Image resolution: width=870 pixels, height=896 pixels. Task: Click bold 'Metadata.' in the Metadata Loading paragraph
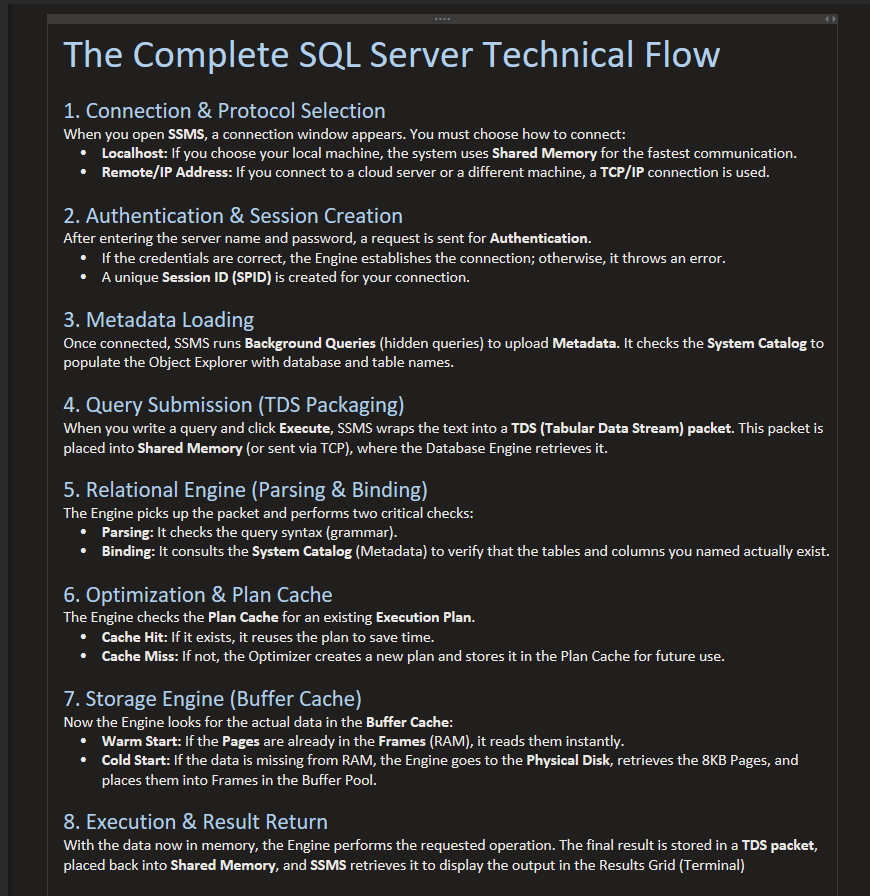pos(585,343)
